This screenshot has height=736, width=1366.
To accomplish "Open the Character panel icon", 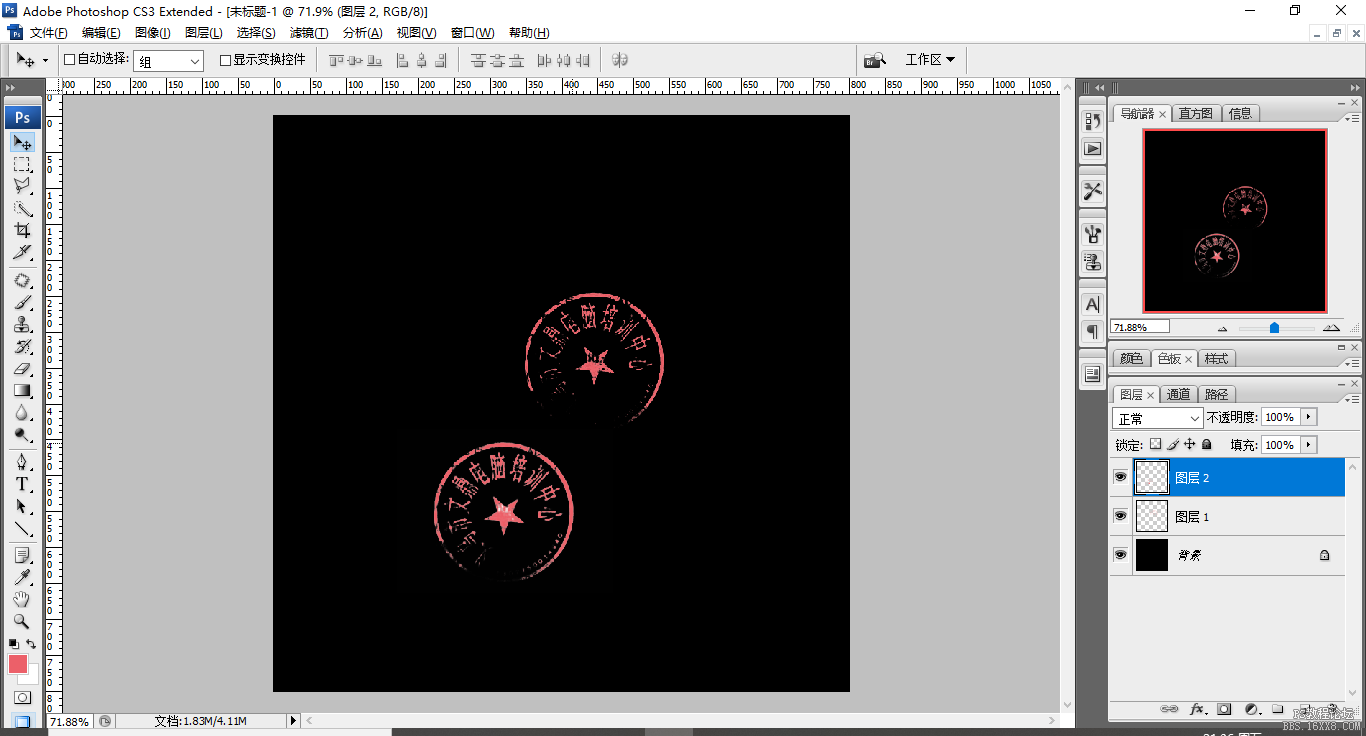I will coord(1093,304).
